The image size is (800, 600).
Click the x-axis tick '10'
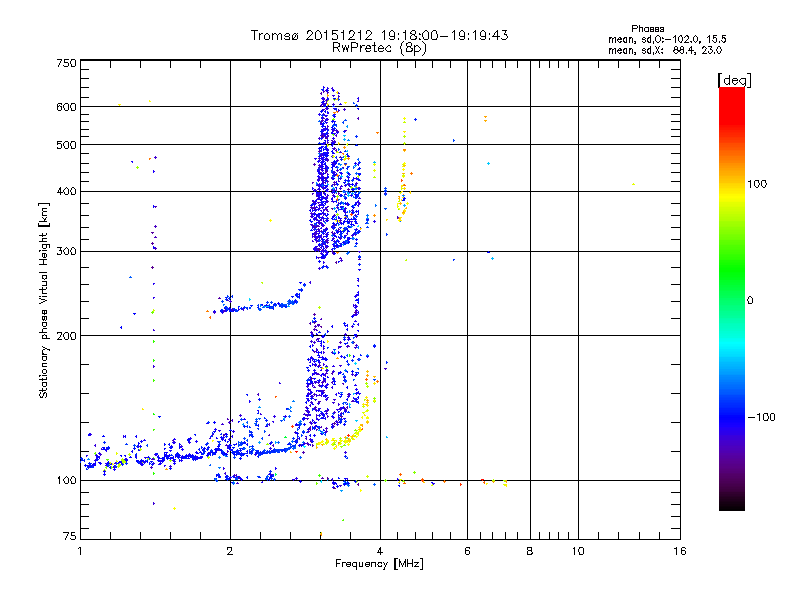tap(578, 551)
